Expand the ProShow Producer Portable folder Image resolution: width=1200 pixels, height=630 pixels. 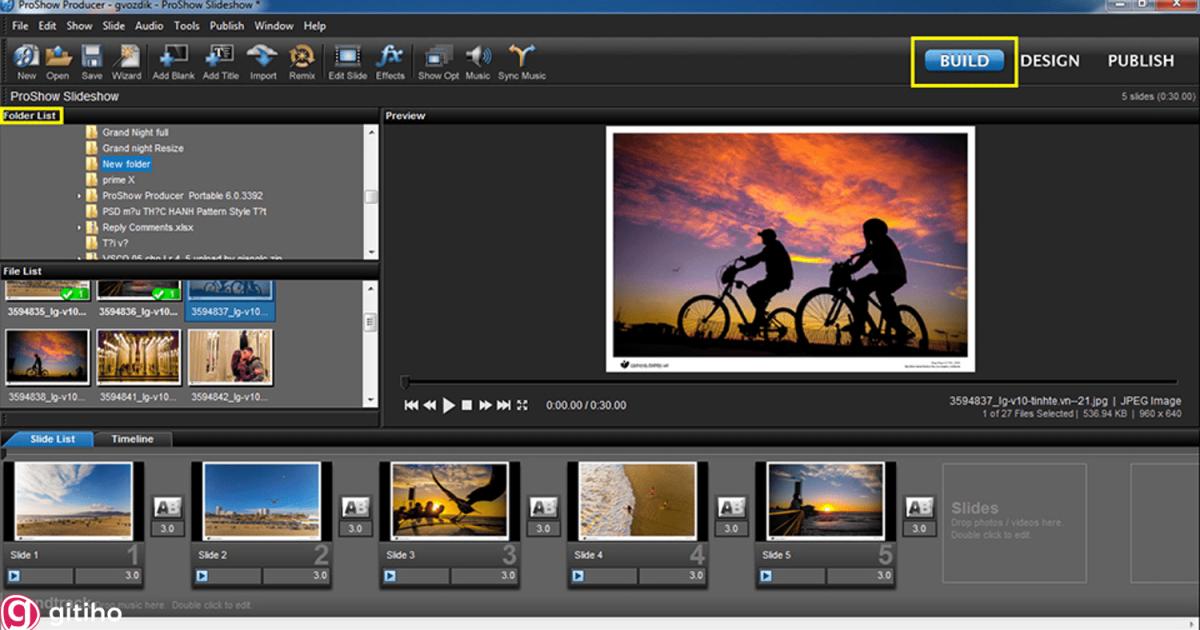(x=80, y=196)
